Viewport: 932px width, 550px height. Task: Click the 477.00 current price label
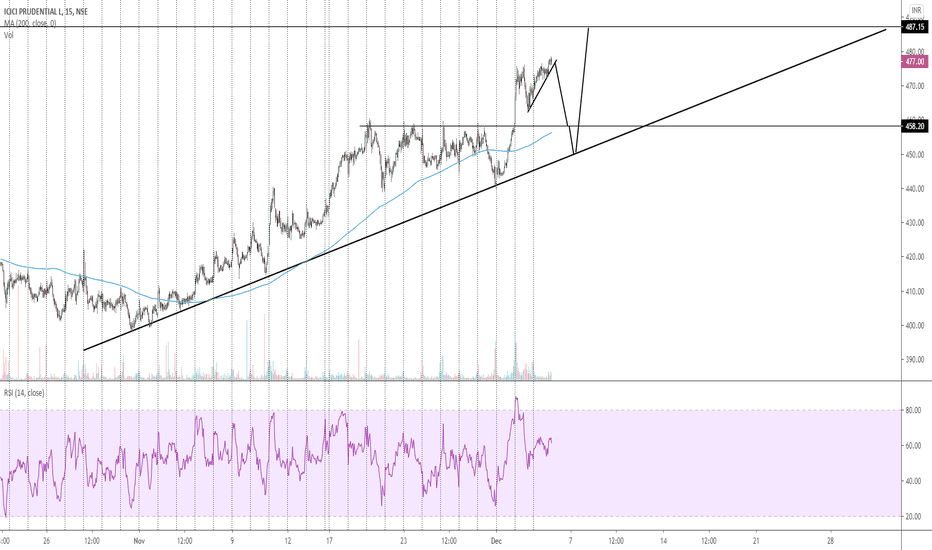point(914,62)
